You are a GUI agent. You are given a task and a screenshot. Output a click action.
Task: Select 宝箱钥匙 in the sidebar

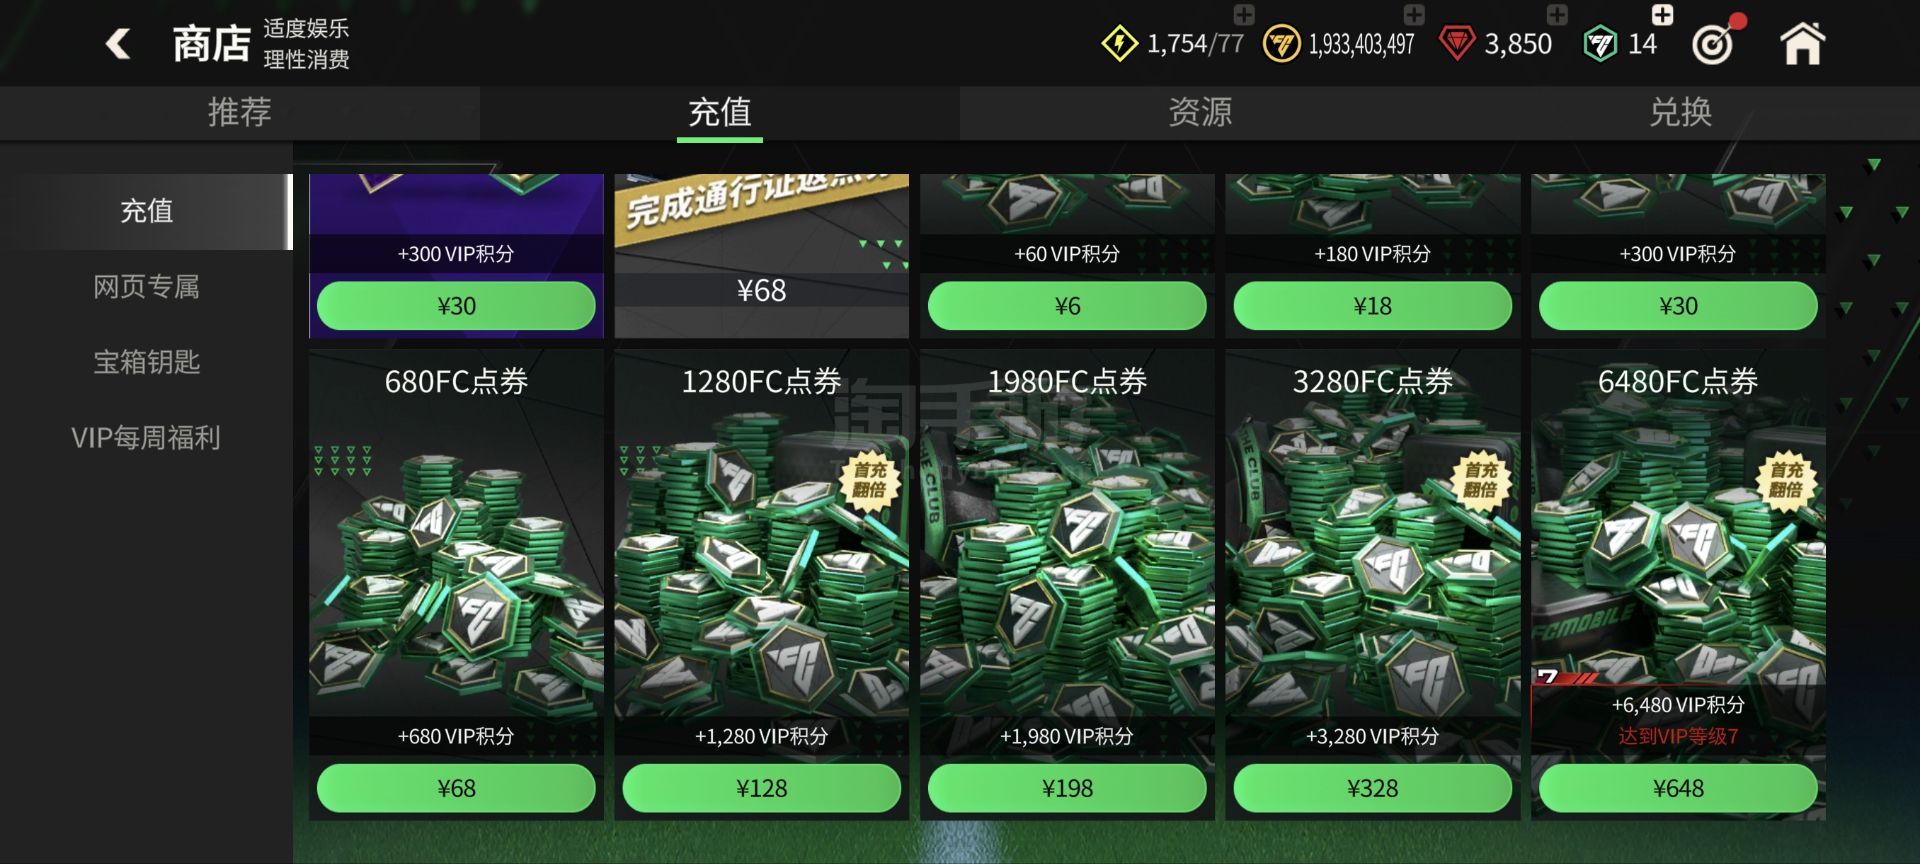(x=146, y=362)
